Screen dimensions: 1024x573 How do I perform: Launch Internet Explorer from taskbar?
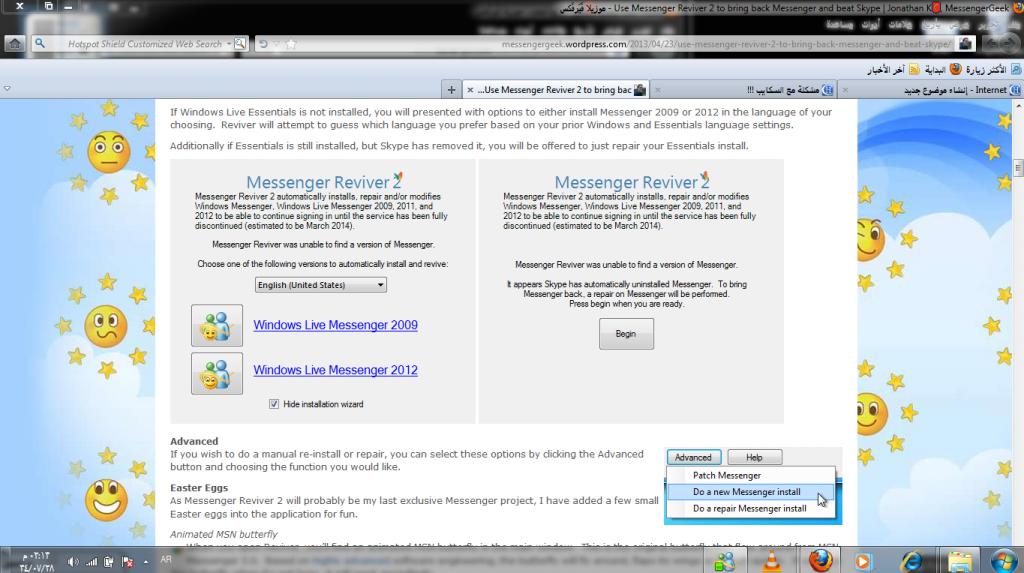coord(911,559)
